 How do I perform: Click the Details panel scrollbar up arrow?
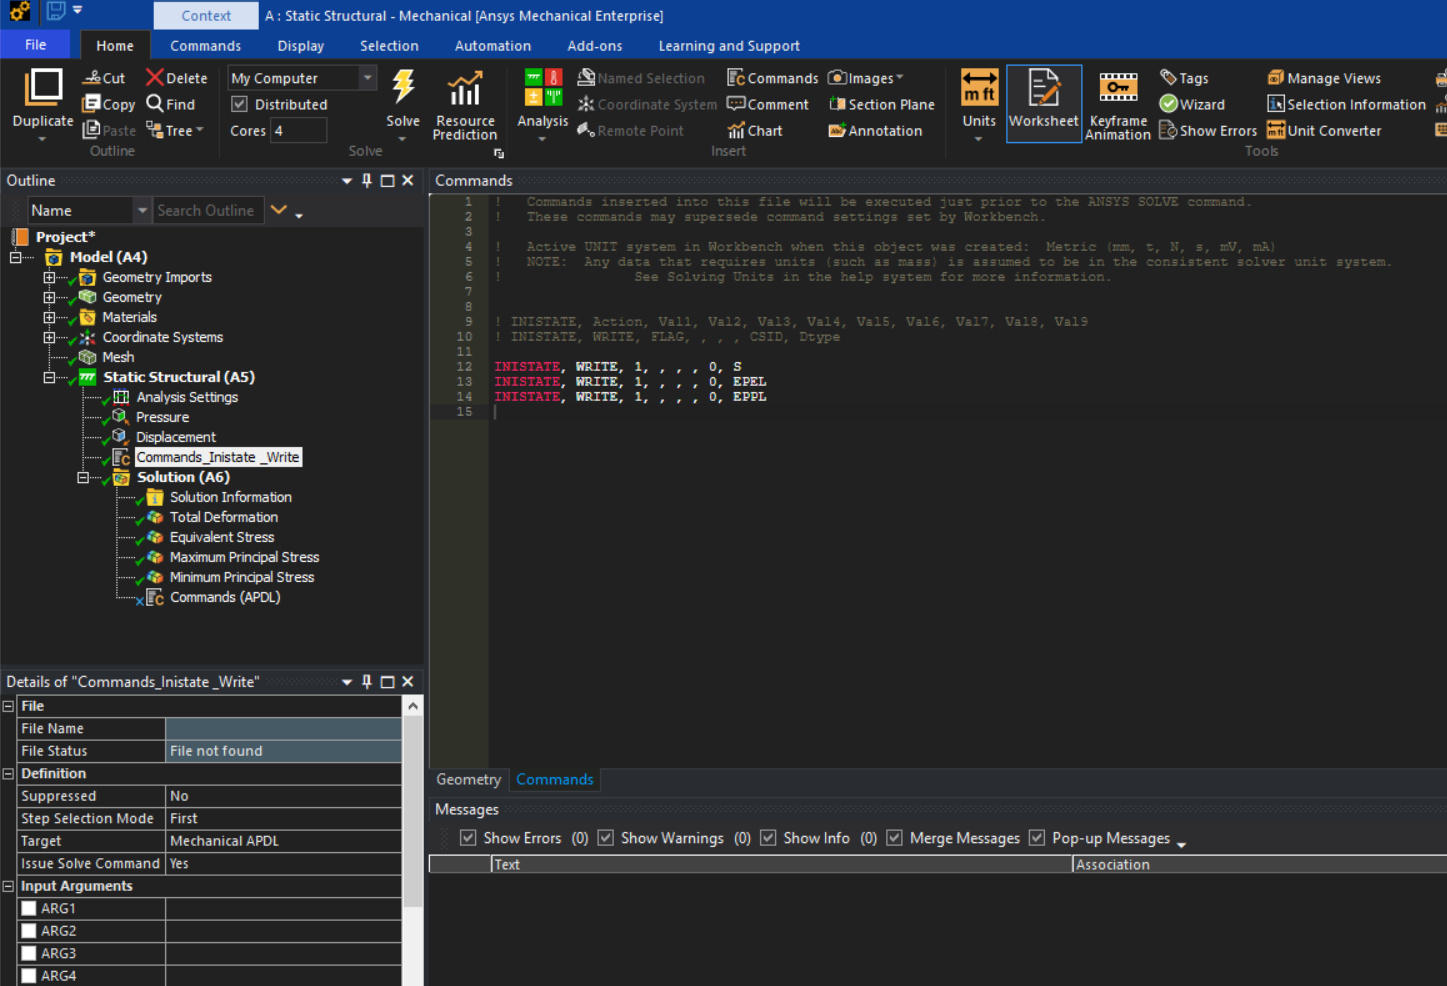point(412,706)
